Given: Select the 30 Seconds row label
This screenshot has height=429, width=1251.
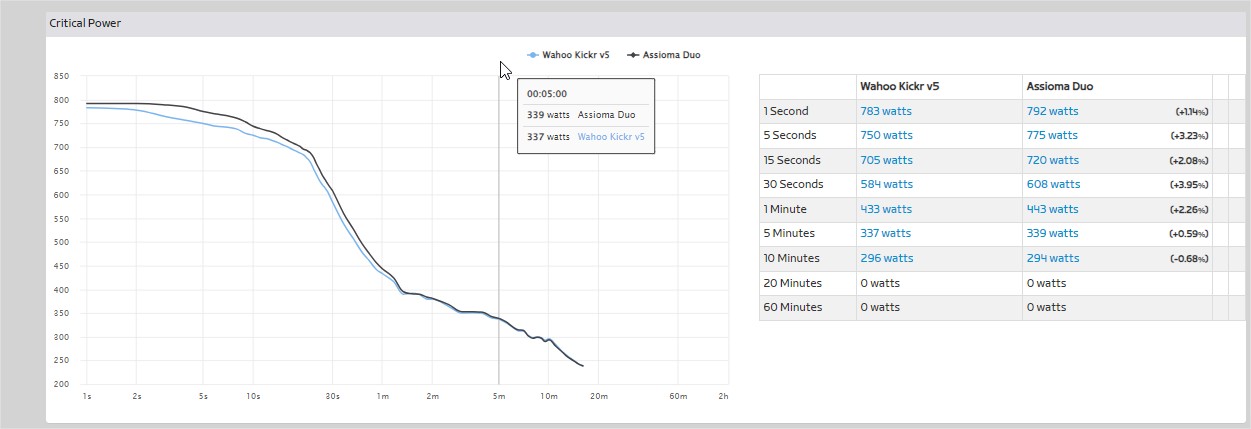Looking at the screenshot, I should (793, 184).
